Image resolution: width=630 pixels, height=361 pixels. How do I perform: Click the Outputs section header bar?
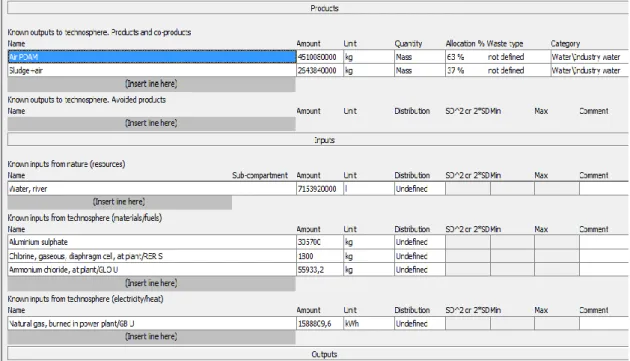click(x=318, y=354)
